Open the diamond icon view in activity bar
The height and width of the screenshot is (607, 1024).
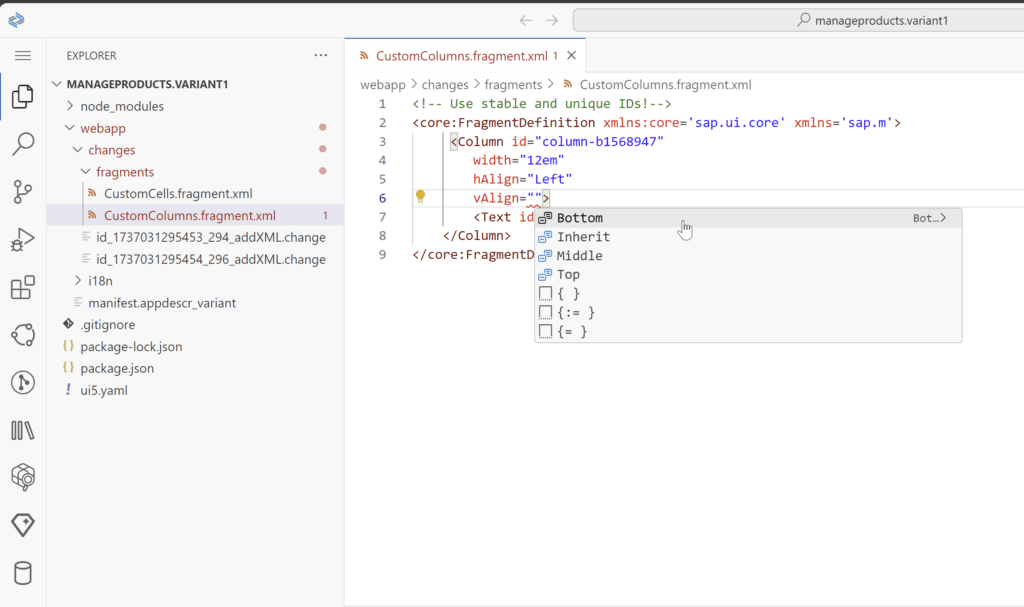pos(23,525)
